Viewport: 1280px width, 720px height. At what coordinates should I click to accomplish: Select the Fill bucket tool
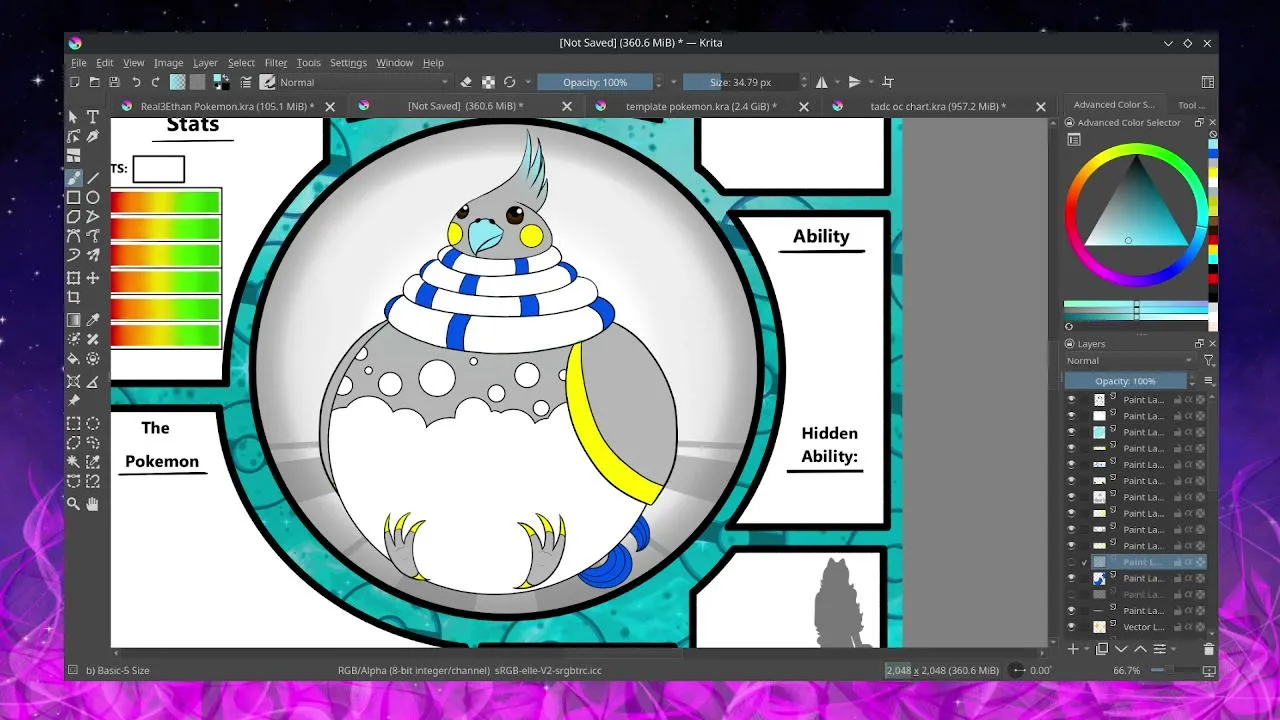pyautogui.click(x=73, y=359)
